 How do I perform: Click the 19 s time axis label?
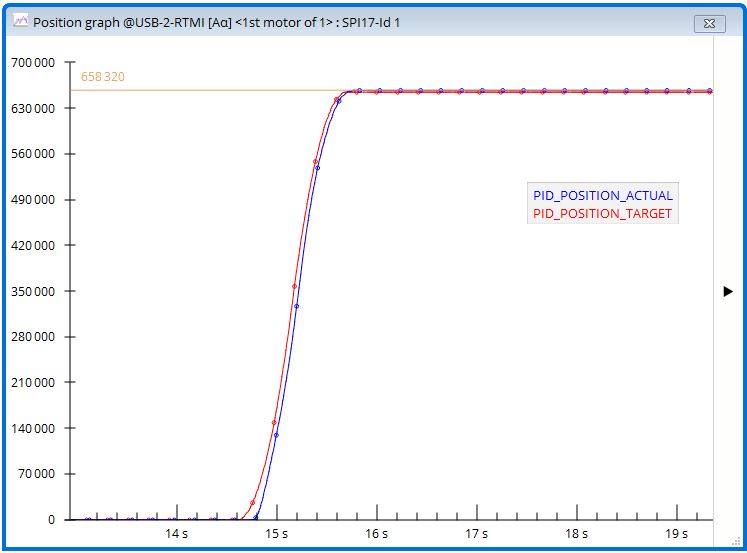coord(677,533)
